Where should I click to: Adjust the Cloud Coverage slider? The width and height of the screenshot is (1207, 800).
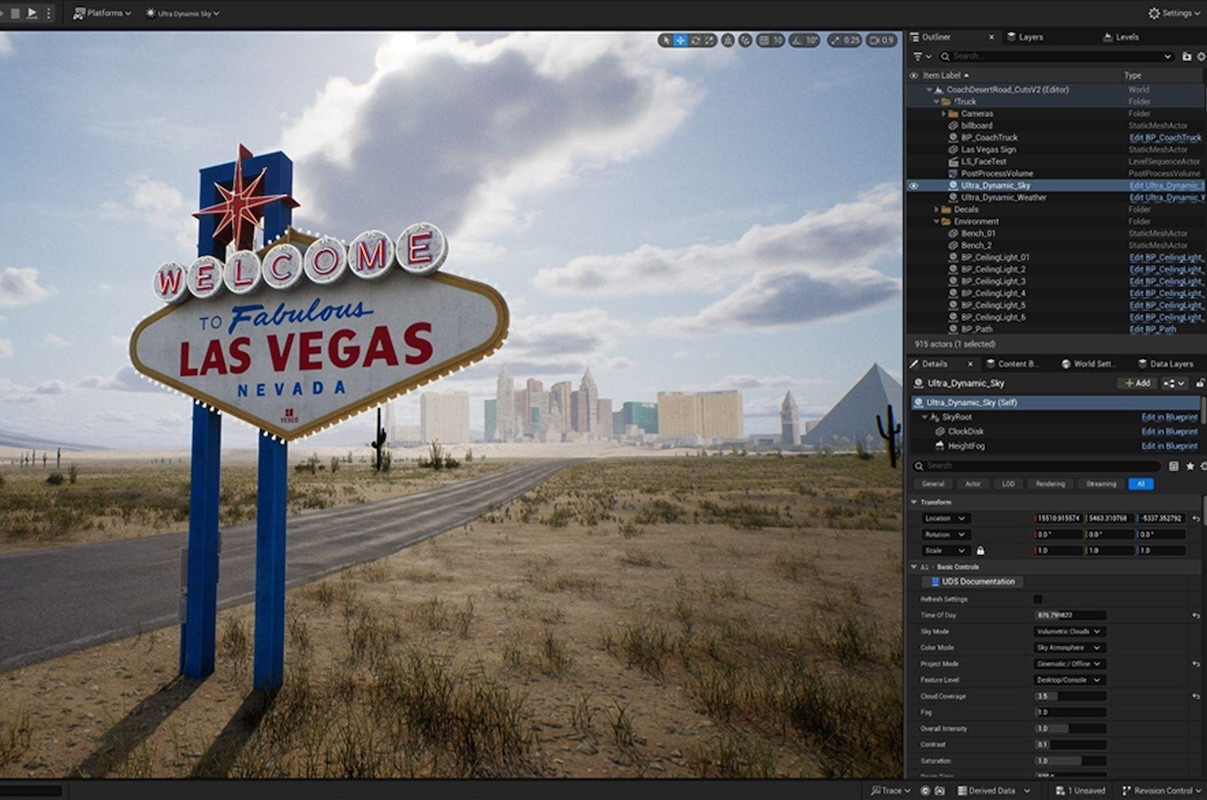pos(1069,696)
